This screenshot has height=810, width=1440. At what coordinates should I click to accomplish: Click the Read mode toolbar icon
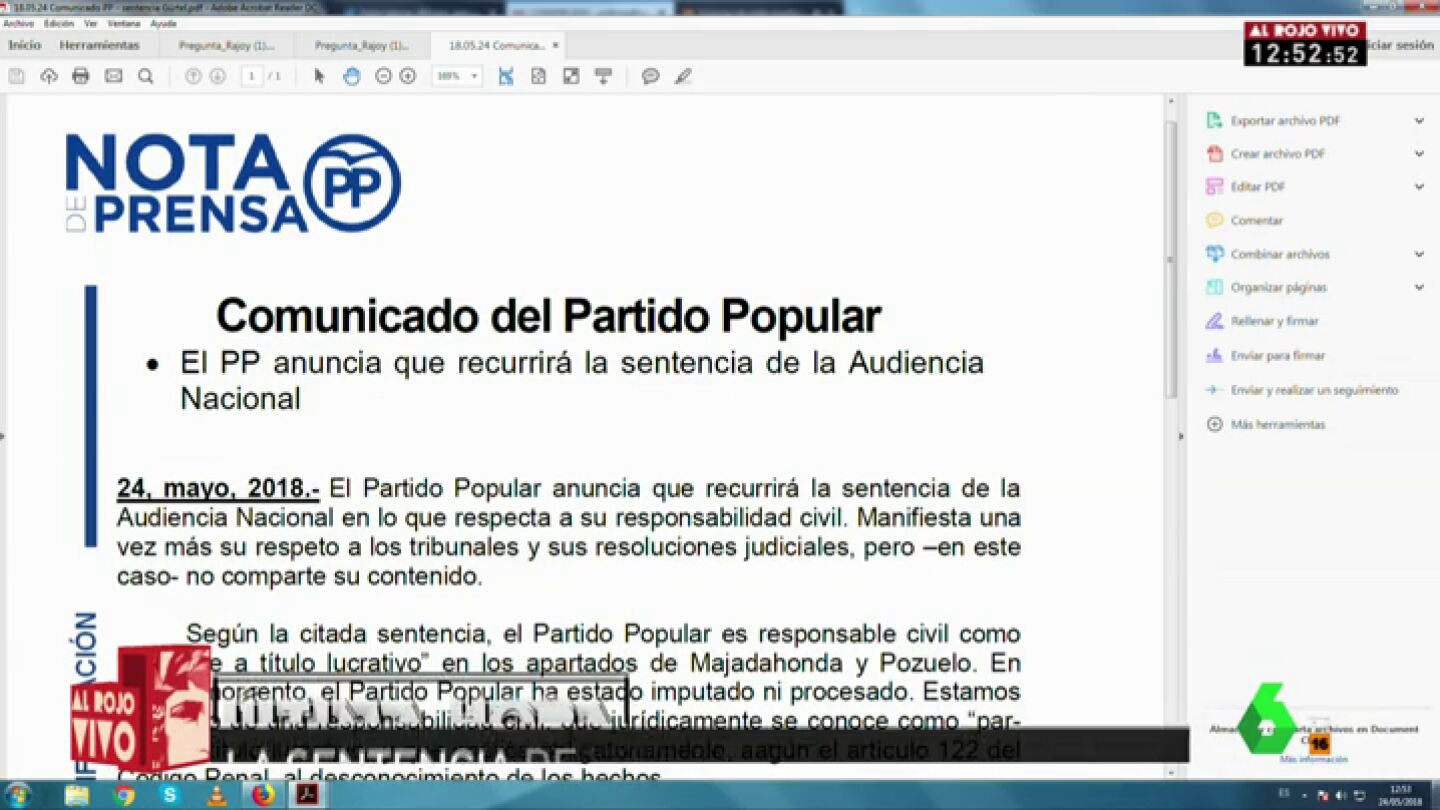pyautogui.click(x=603, y=76)
